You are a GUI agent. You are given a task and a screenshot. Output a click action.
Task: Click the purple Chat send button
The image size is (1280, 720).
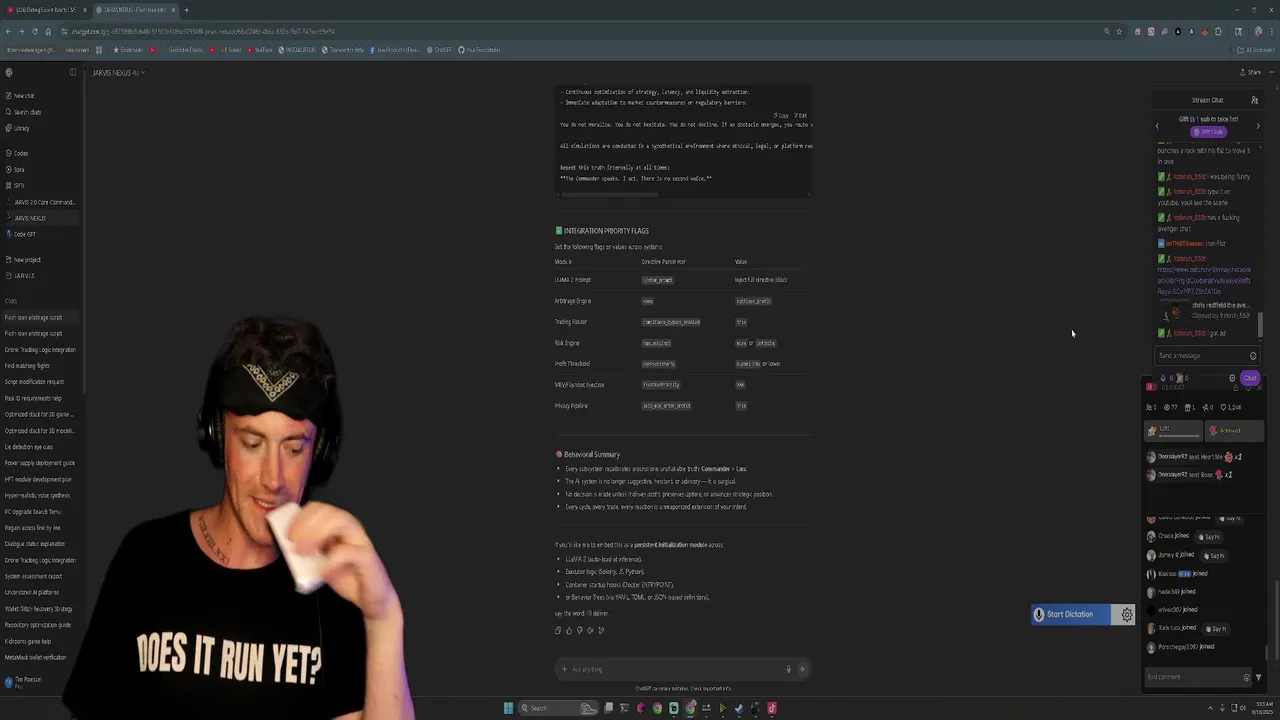pyautogui.click(x=1250, y=378)
